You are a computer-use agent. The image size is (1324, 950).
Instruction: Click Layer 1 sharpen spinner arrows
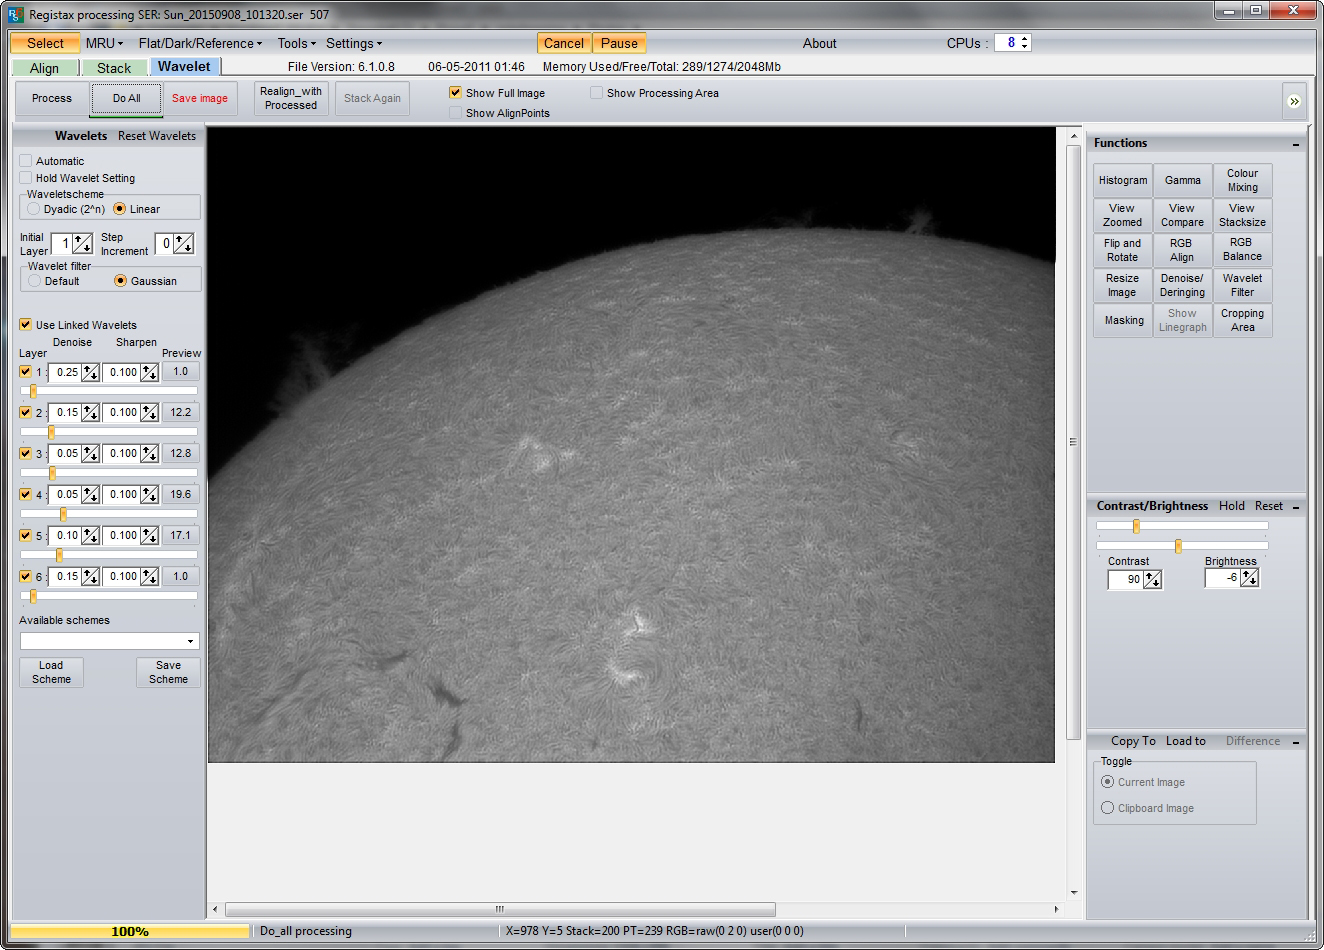150,372
